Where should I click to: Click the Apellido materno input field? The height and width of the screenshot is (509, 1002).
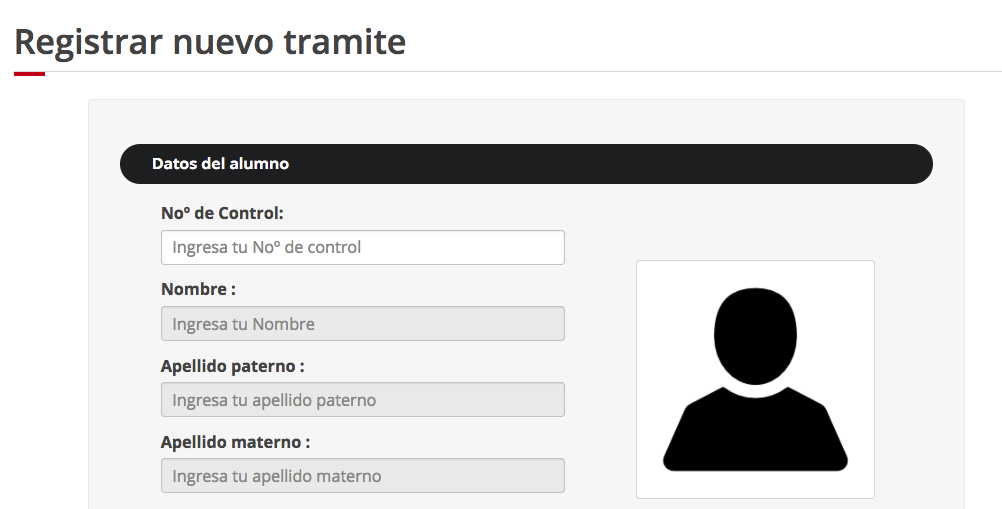(x=362, y=476)
